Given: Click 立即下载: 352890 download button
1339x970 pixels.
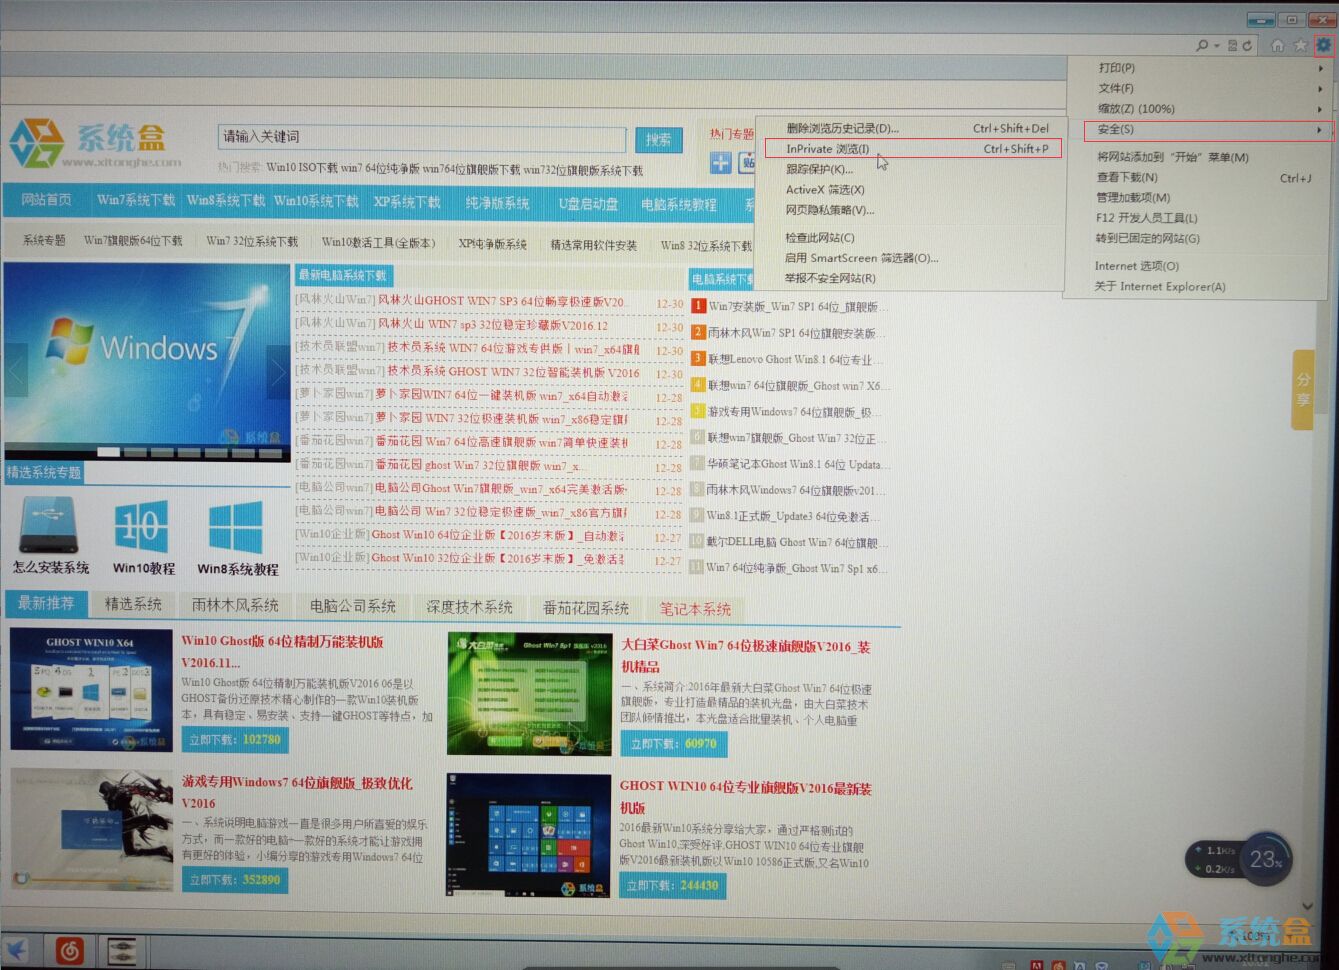Looking at the screenshot, I should point(235,880).
